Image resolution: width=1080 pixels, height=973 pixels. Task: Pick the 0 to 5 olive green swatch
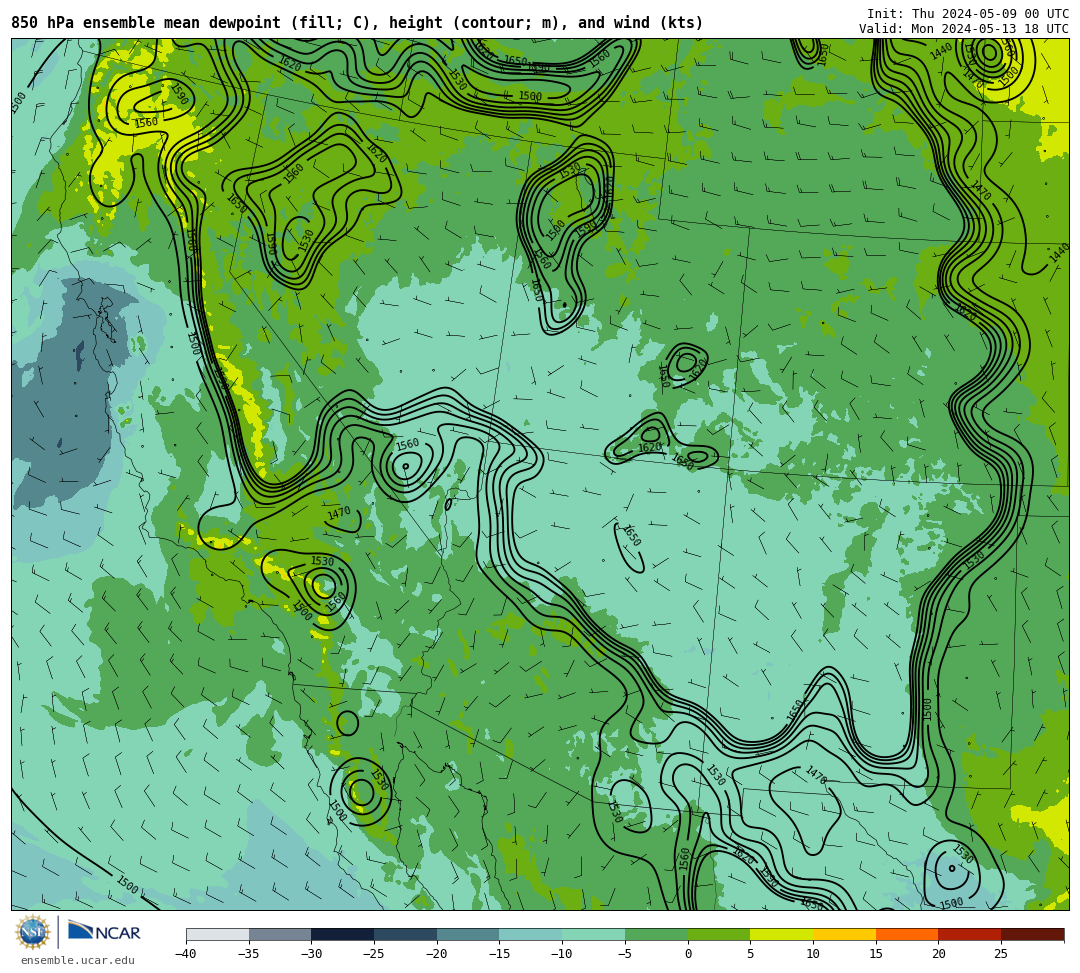(719, 934)
